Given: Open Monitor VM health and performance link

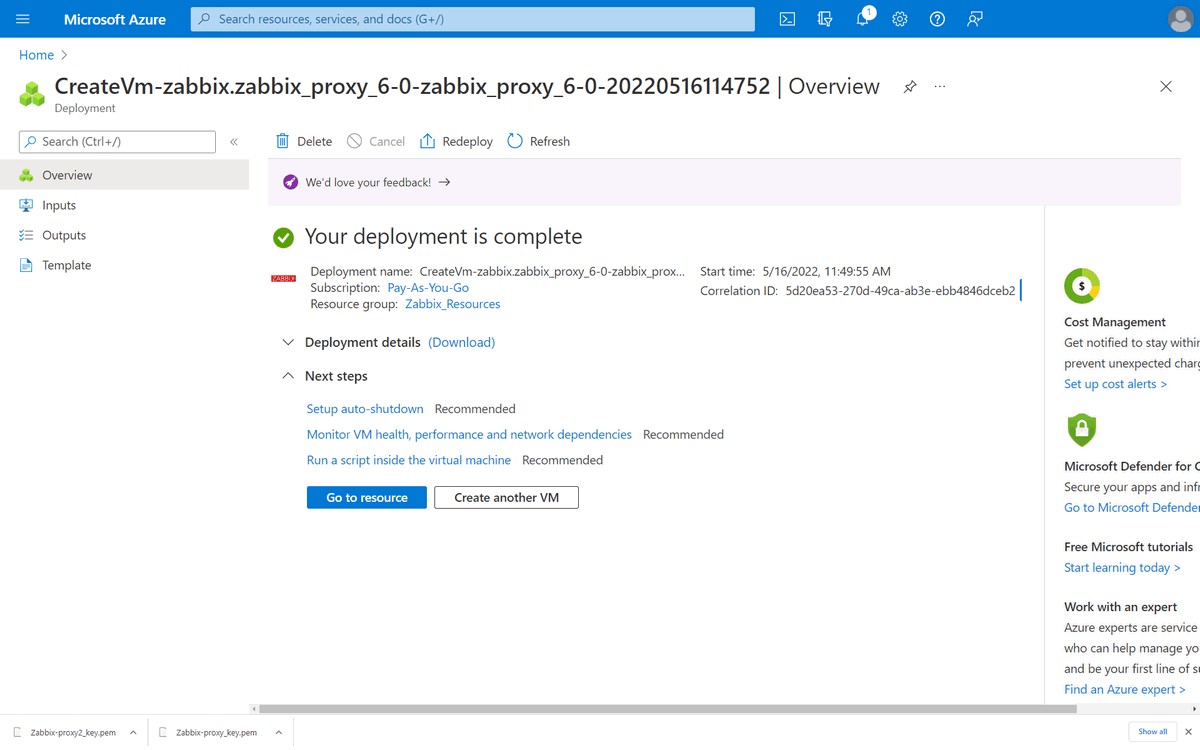Looking at the screenshot, I should (469, 435).
